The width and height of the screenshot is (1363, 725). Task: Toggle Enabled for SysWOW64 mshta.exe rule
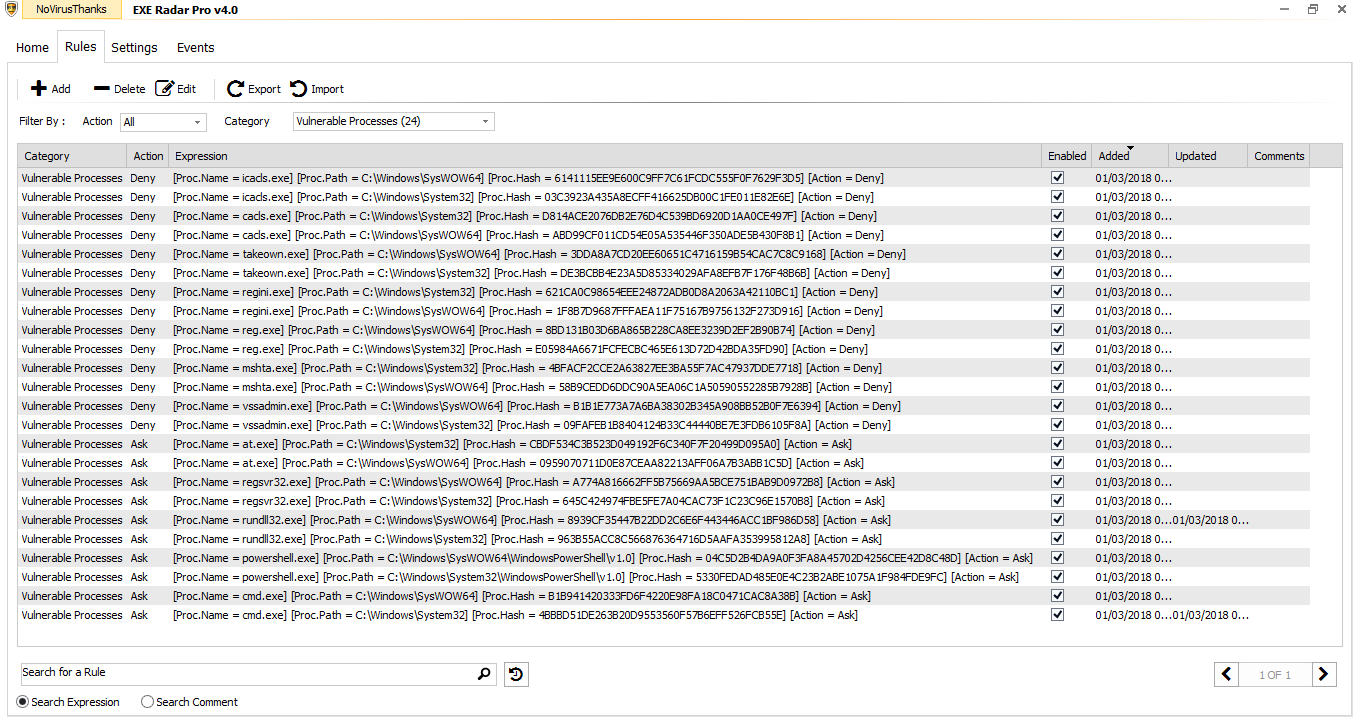point(1058,387)
